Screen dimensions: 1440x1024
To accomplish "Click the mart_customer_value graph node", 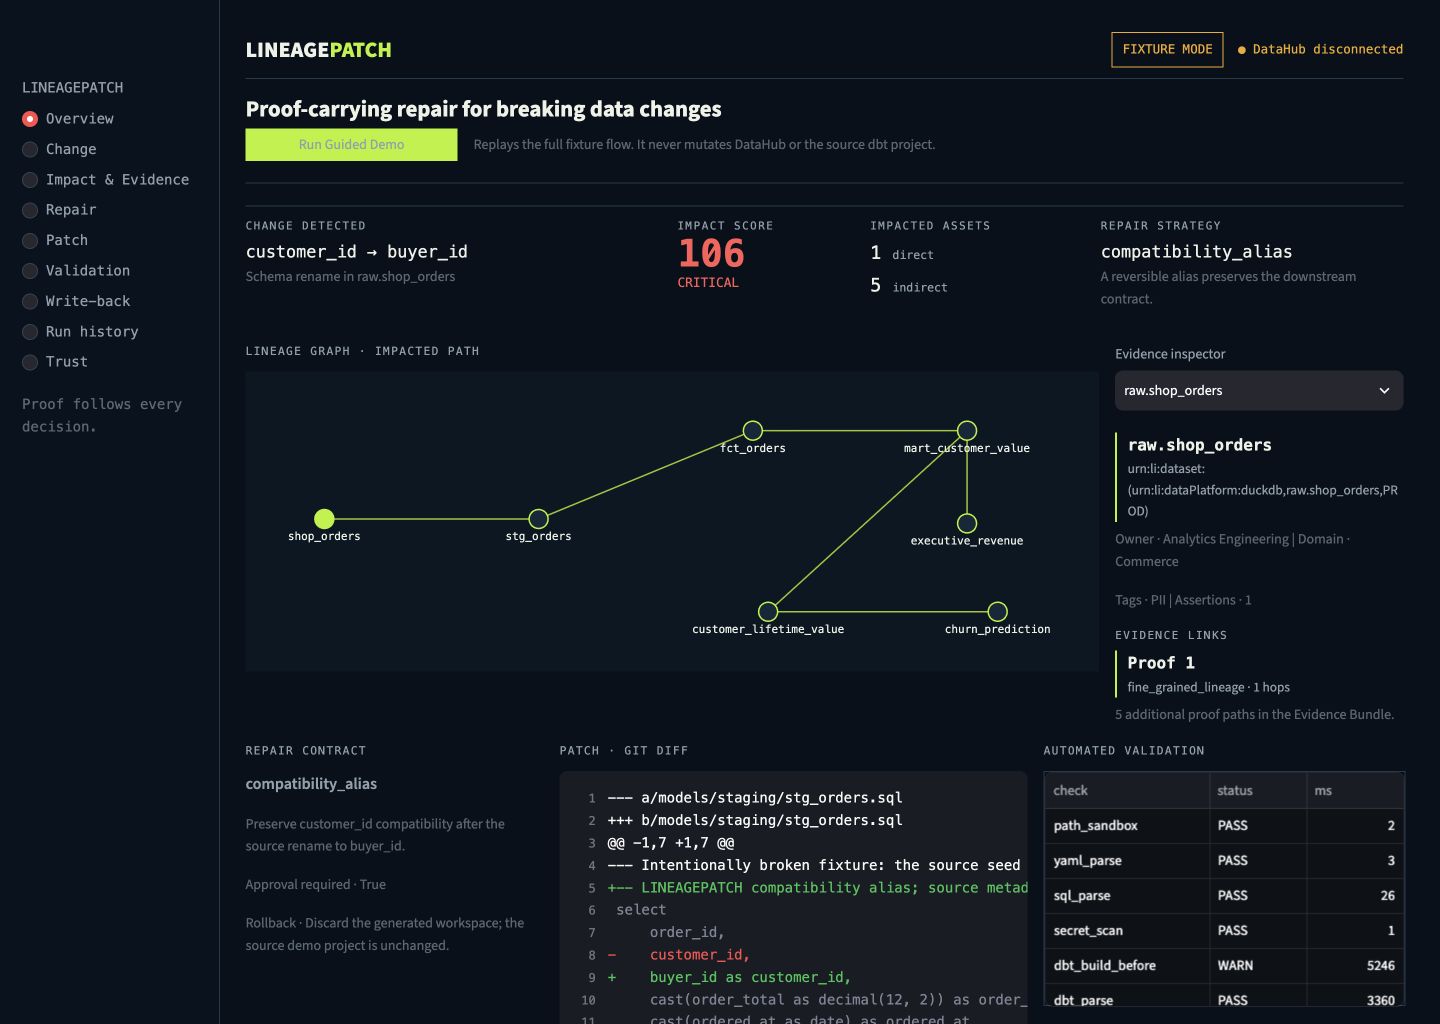I will click(x=967, y=430).
